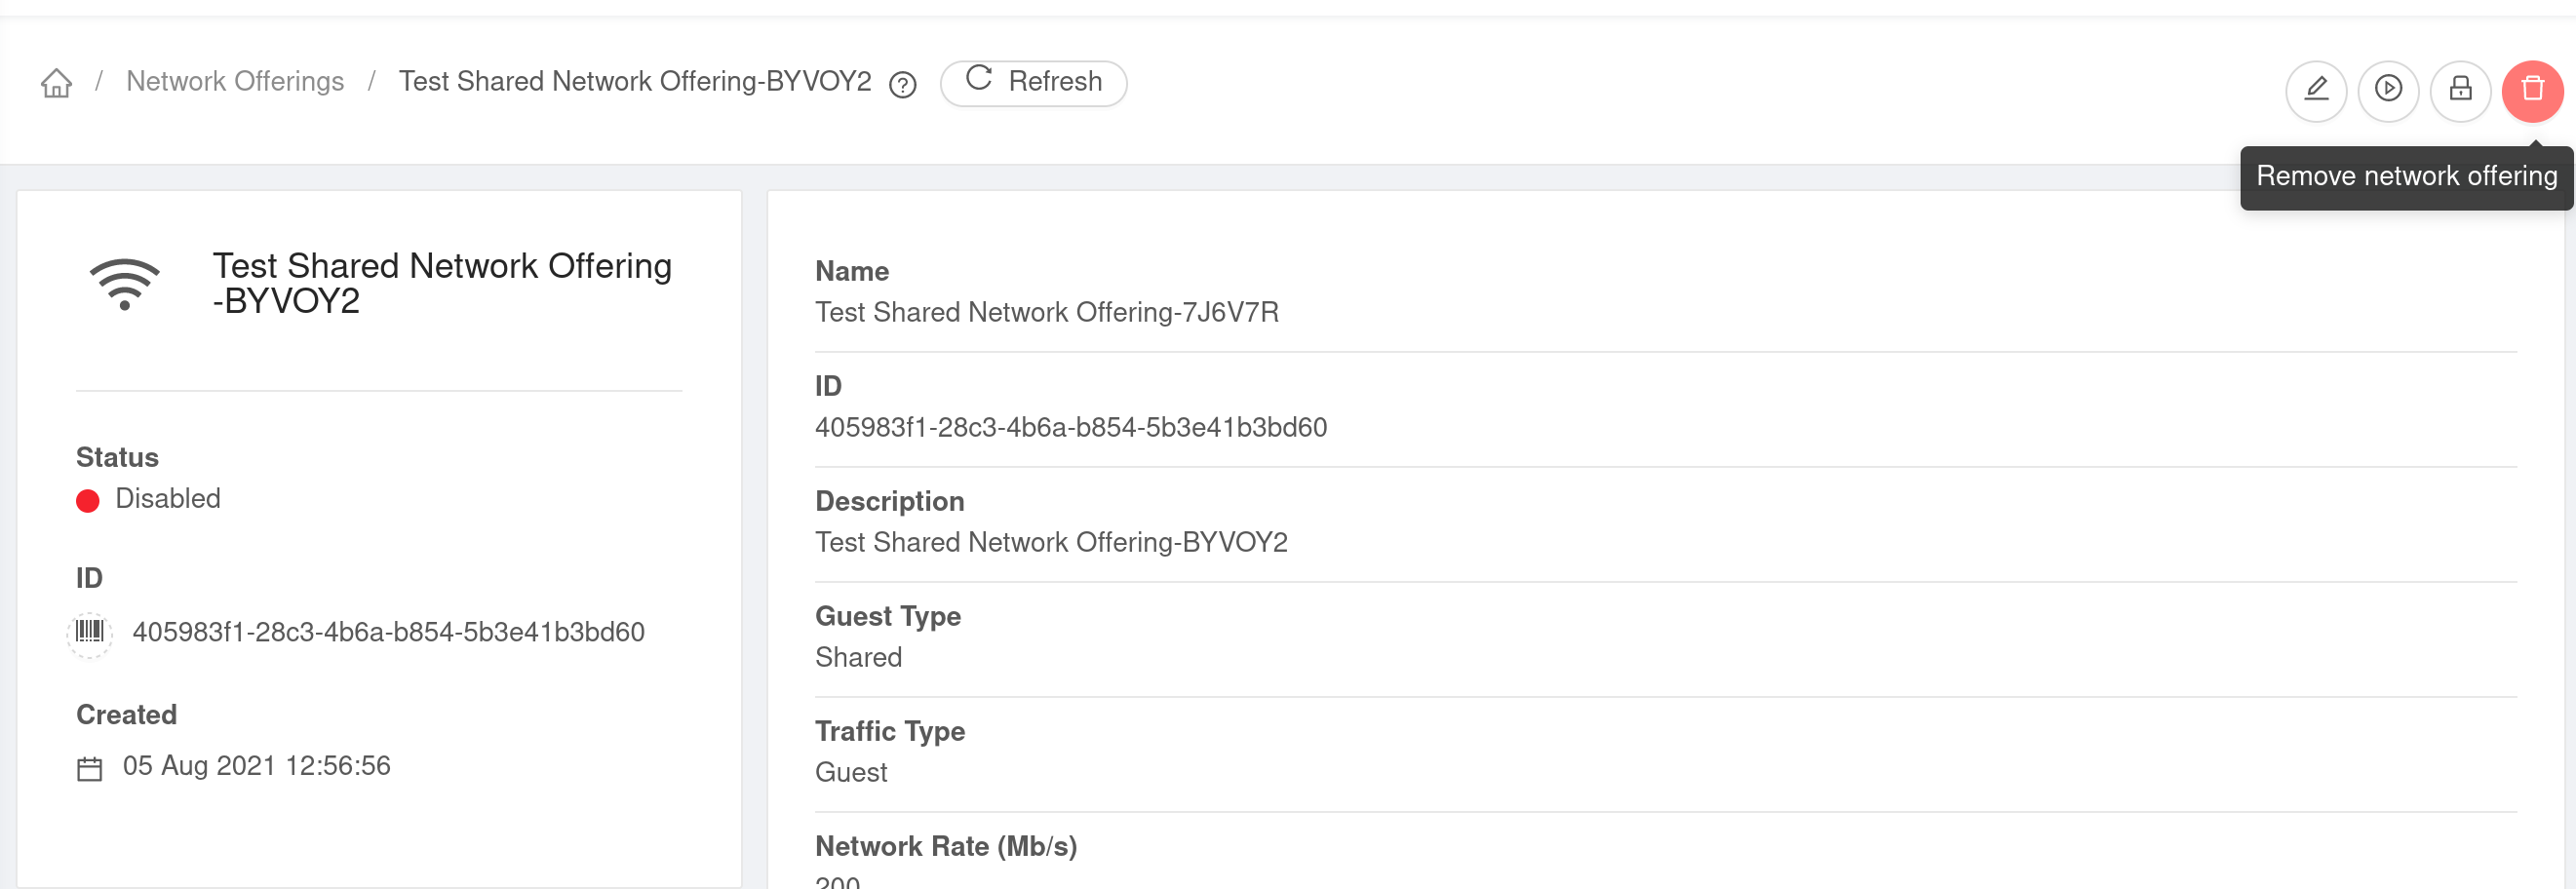
Task: Update offering access via the lock icon
Action: (2461, 90)
